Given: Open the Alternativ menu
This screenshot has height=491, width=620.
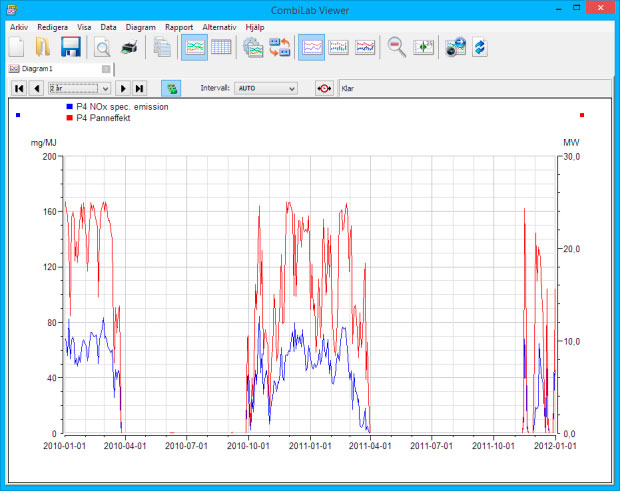Looking at the screenshot, I should pyautogui.click(x=219, y=27).
